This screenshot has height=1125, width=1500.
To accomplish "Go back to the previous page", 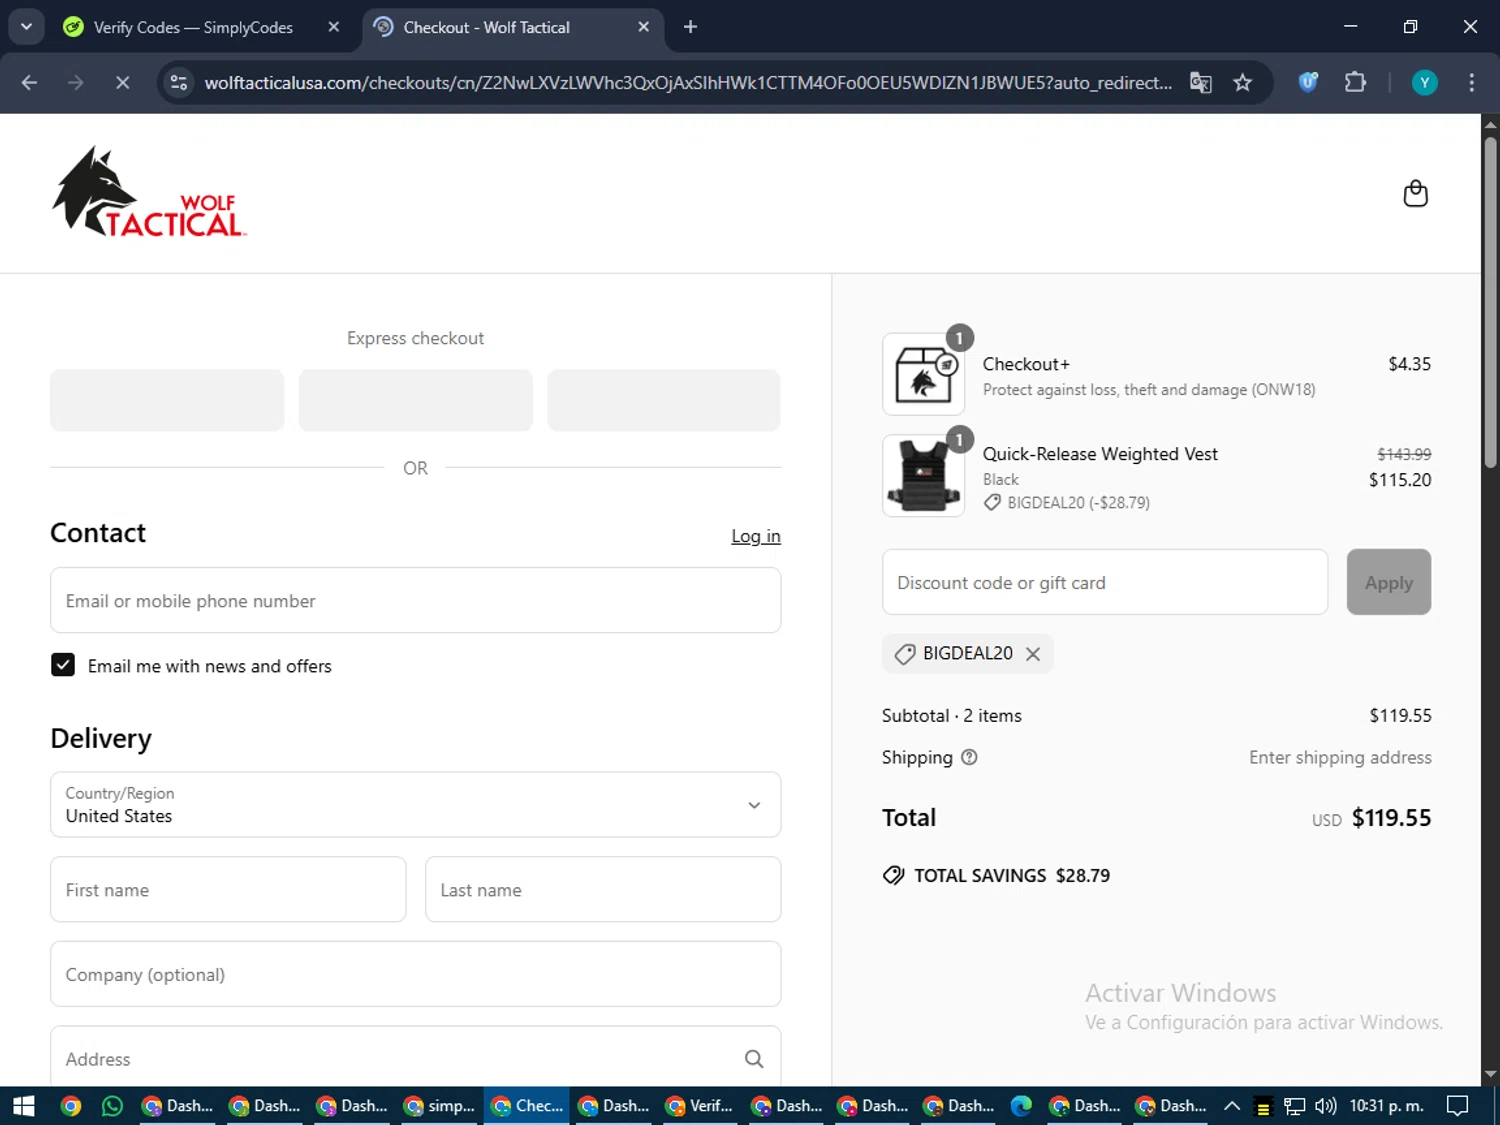I will pyautogui.click(x=29, y=83).
